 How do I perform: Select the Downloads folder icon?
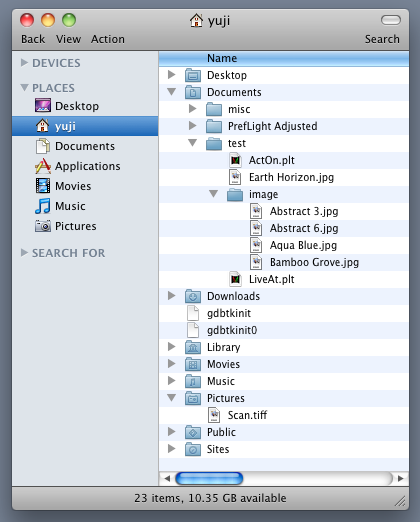pyautogui.click(x=193, y=296)
